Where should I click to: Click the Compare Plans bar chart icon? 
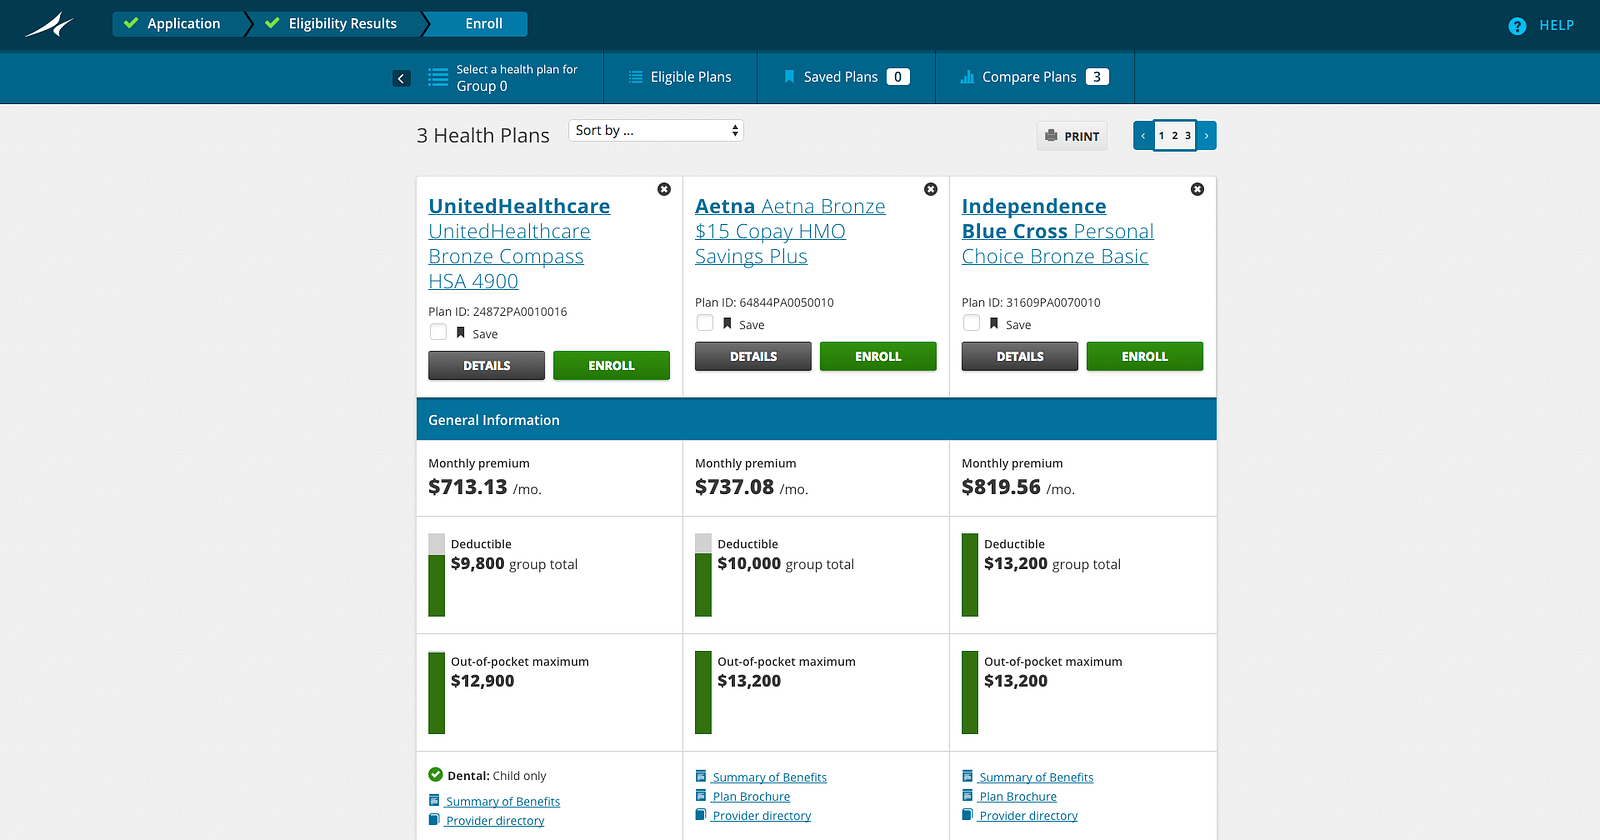pyautogui.click(x=967, y=77)
